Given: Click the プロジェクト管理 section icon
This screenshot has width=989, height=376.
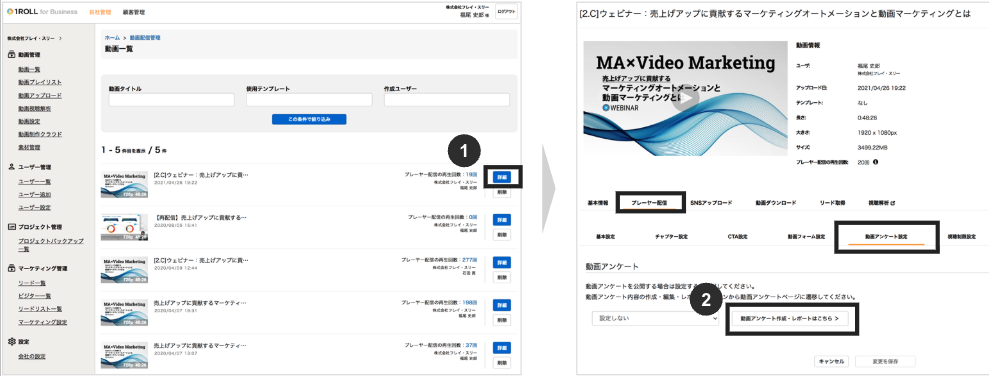Looking at the screenshot, I should 11,227.
